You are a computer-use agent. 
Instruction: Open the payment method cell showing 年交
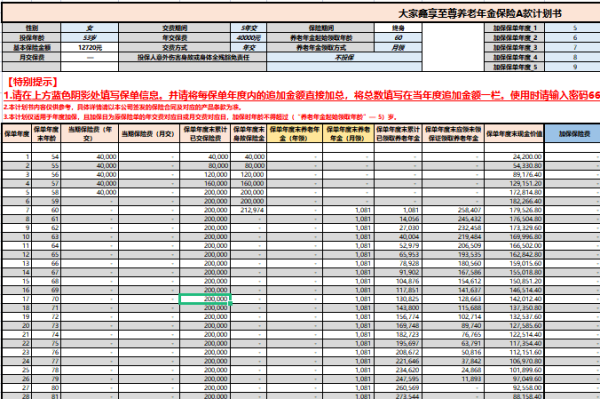pyautogui.click(x=249, y=47)
